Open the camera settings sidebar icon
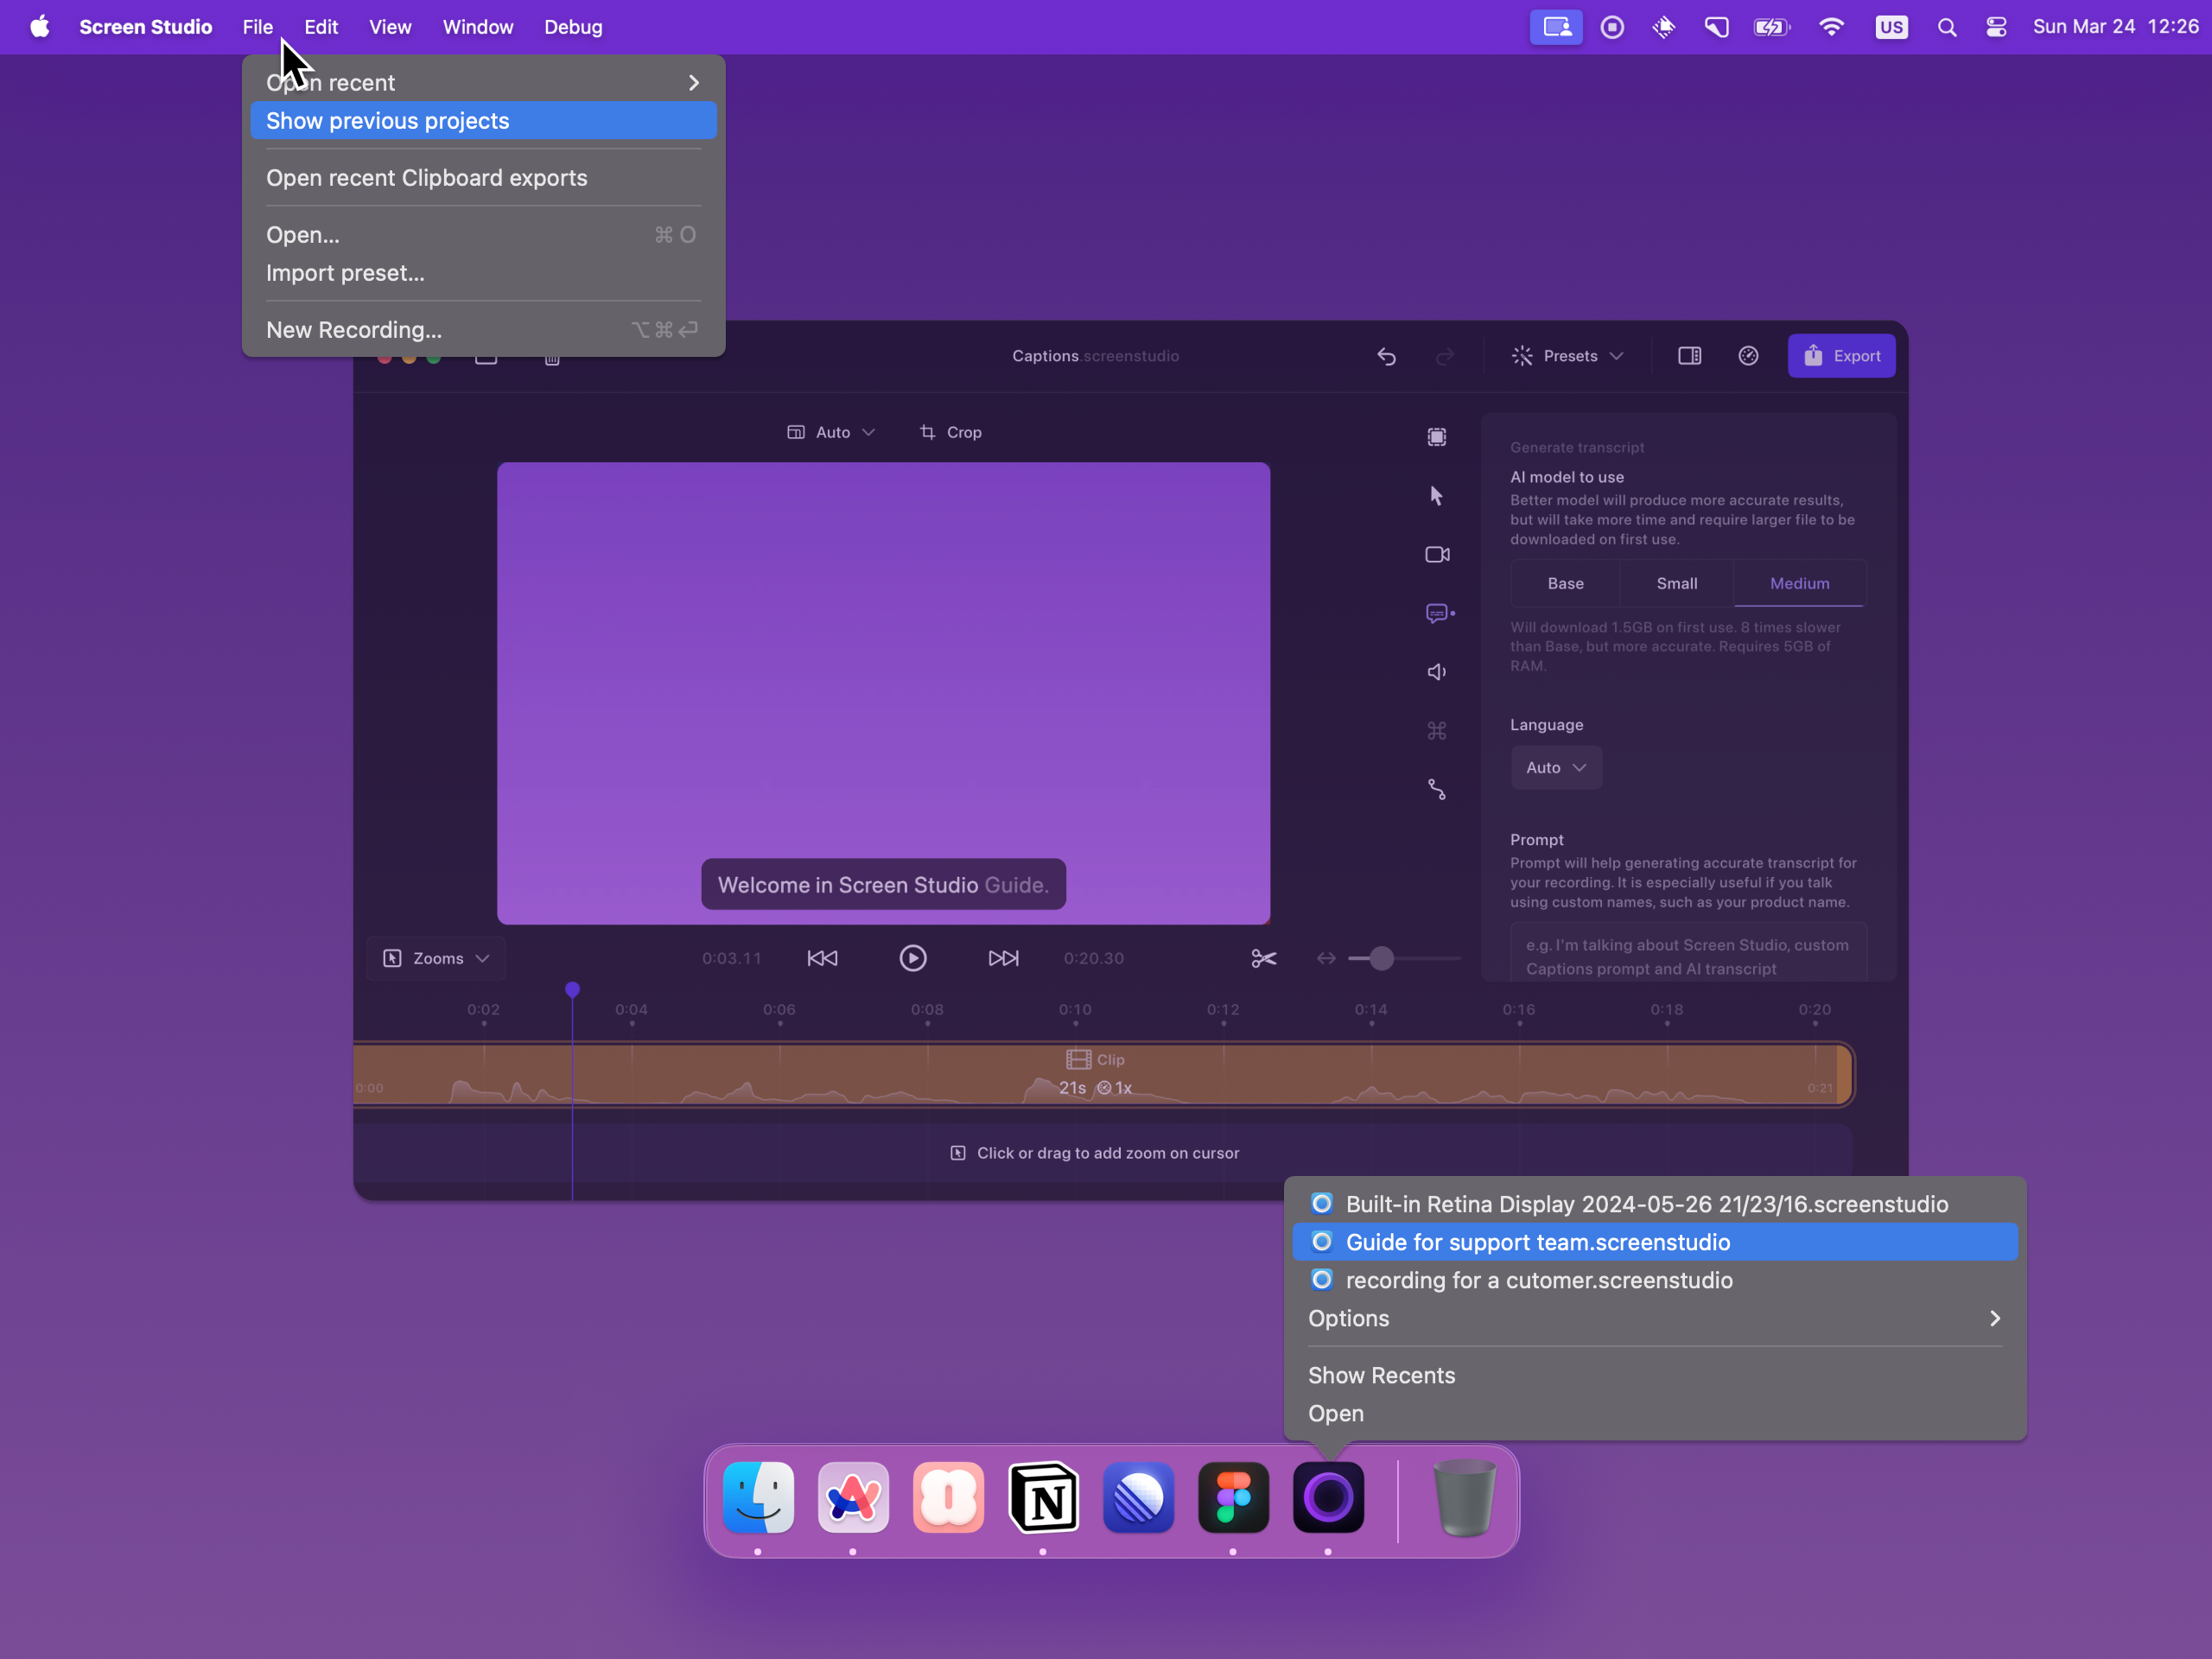2212x1659 pixels. point(1436,554)
